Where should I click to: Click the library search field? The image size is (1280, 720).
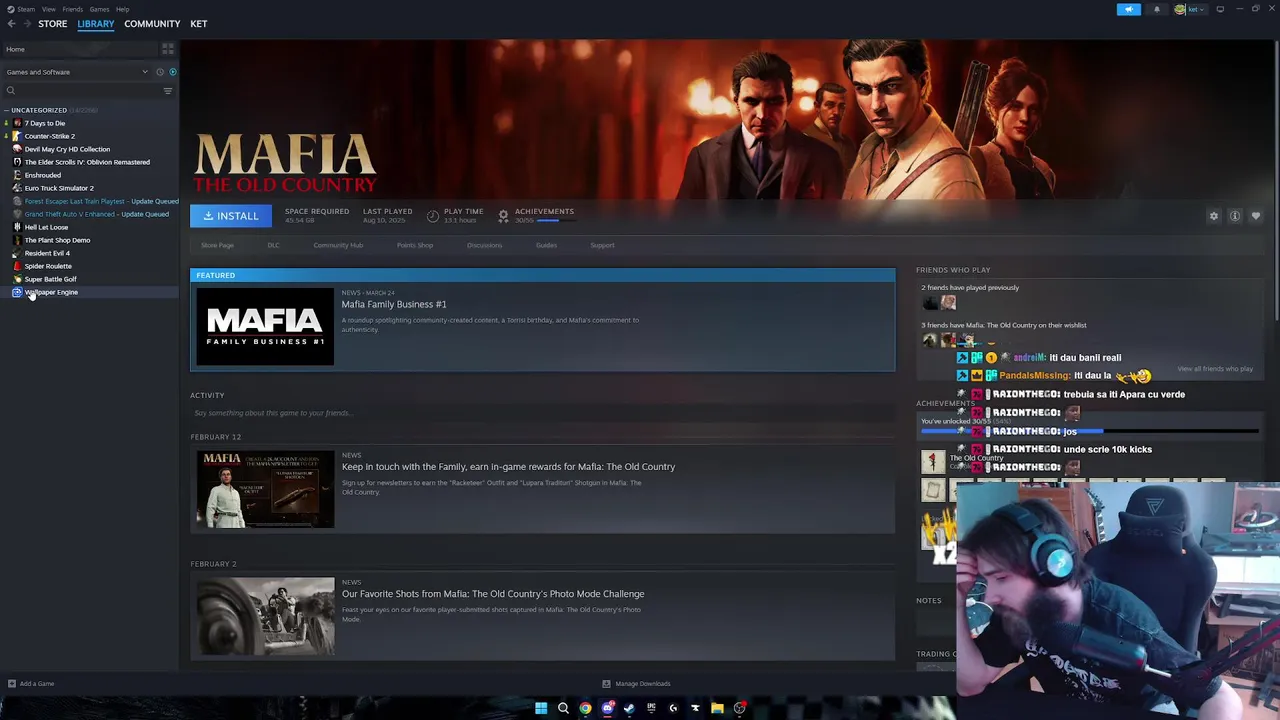80,91
